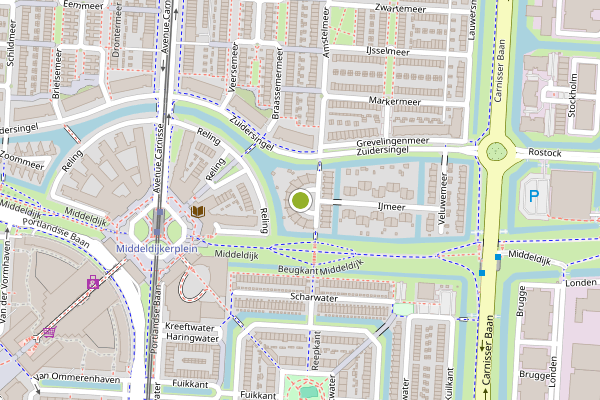
Task: Click the Reepkant street label
Action: click(x=316, y=351)
